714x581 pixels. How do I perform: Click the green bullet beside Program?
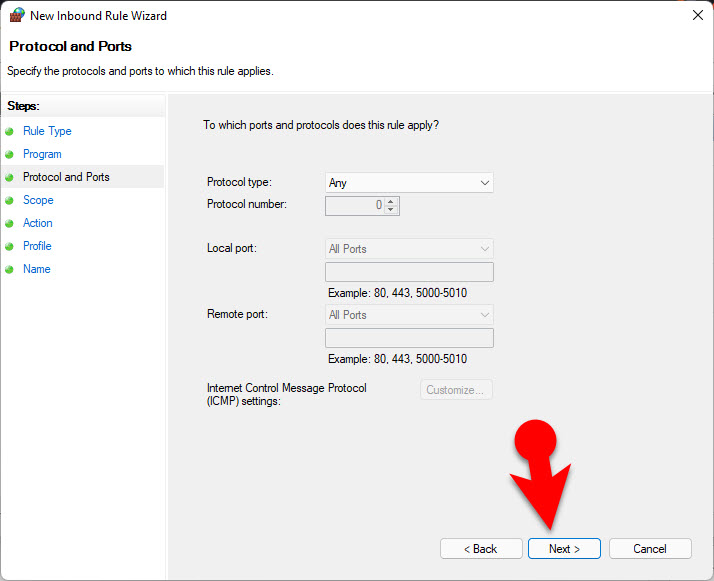coord(9,154)
